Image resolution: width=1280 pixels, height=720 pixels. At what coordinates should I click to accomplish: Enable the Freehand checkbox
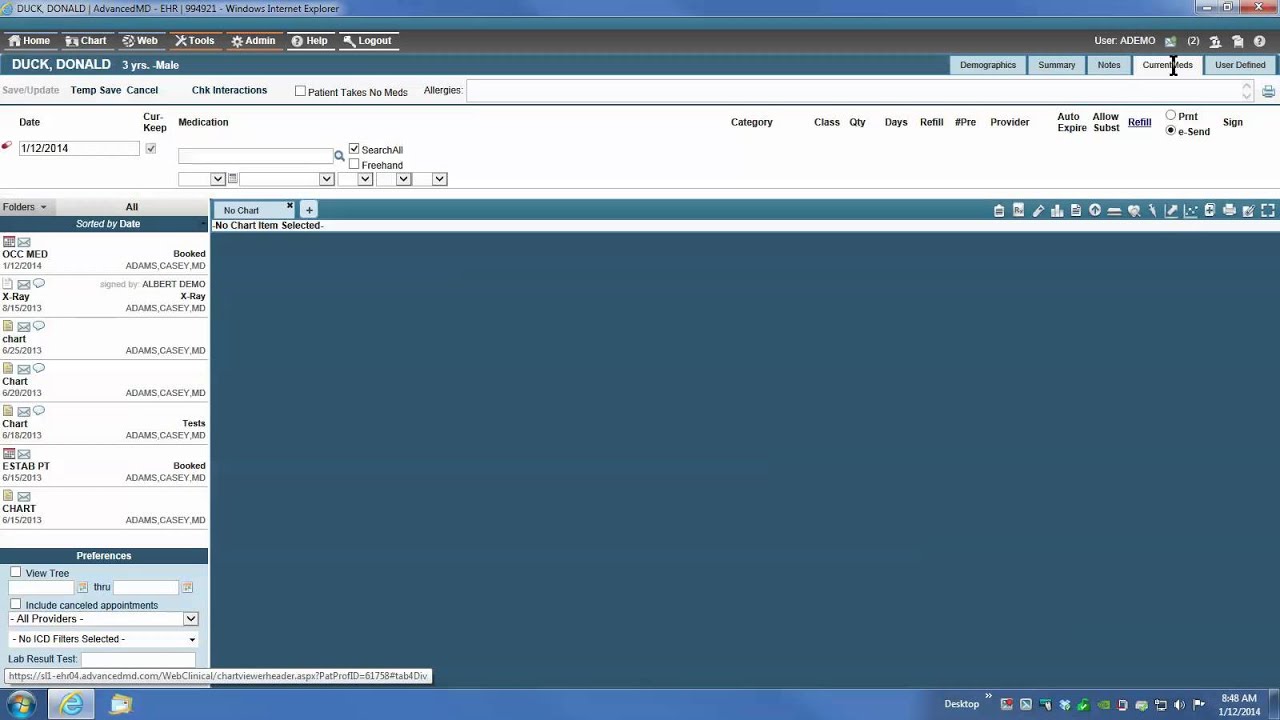354,164
